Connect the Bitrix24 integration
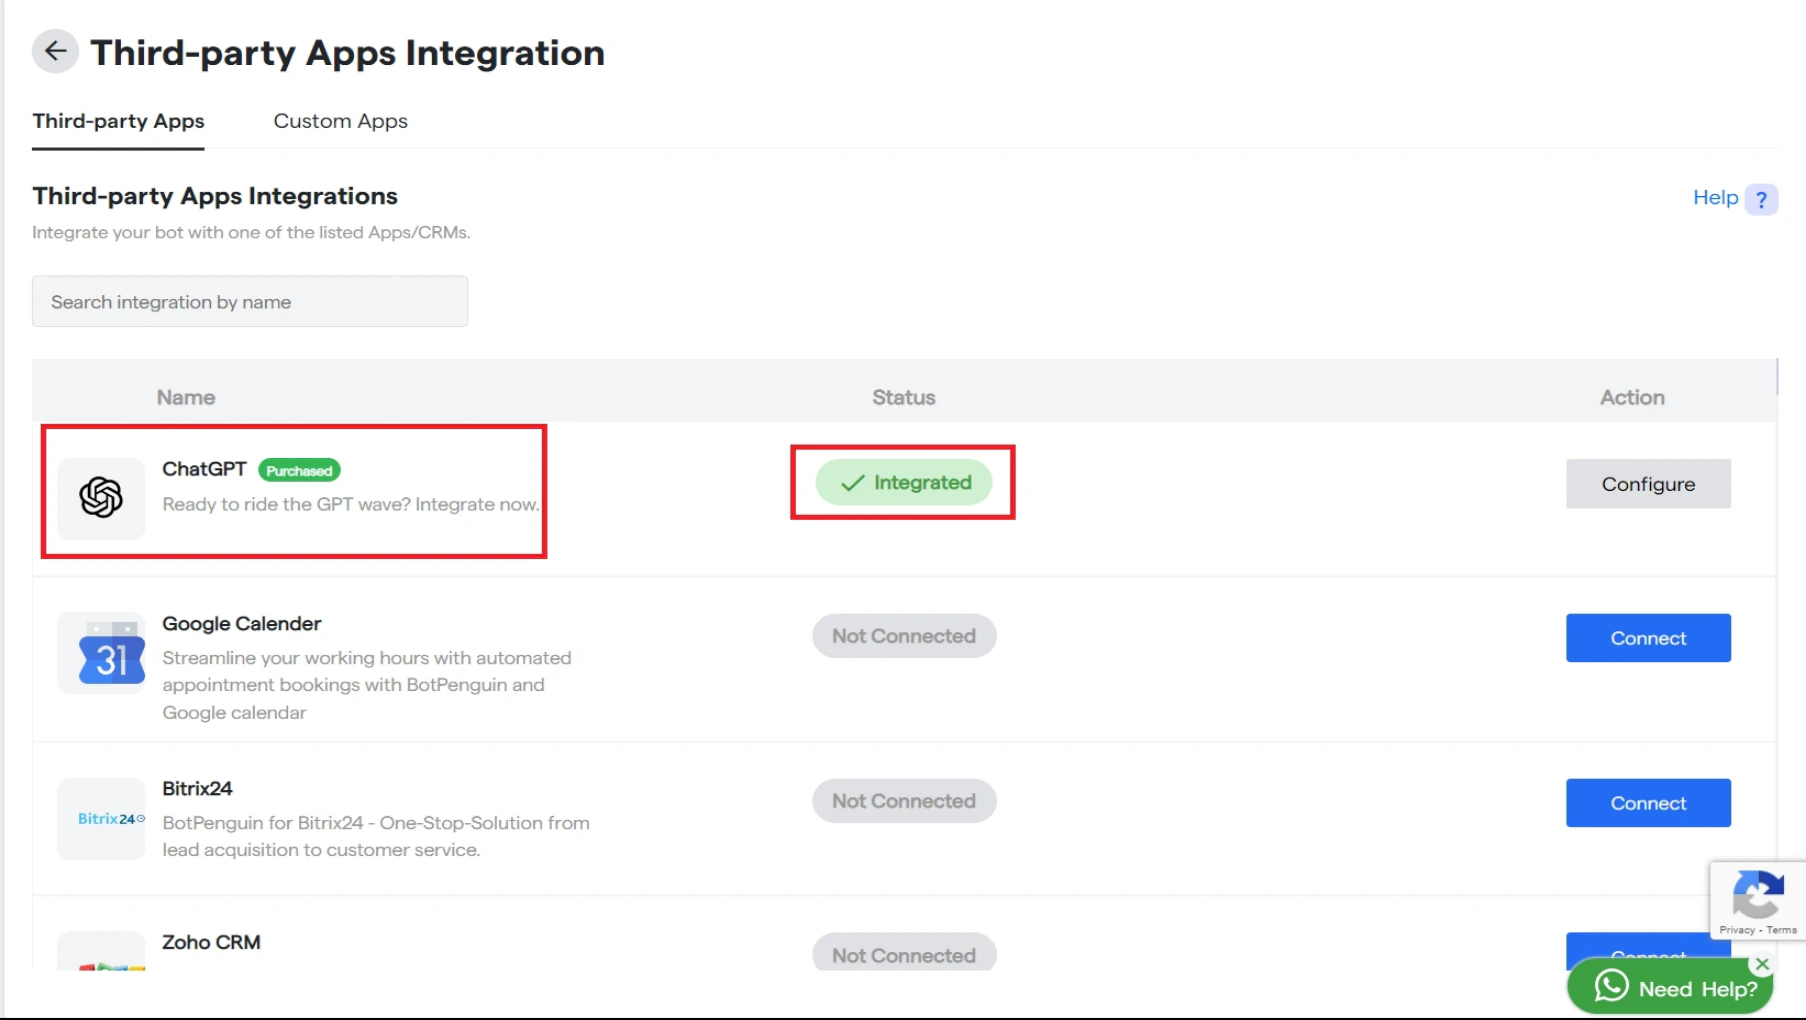The height and width of the screenshot is (1020, 1806). [x=1648, y=803]
